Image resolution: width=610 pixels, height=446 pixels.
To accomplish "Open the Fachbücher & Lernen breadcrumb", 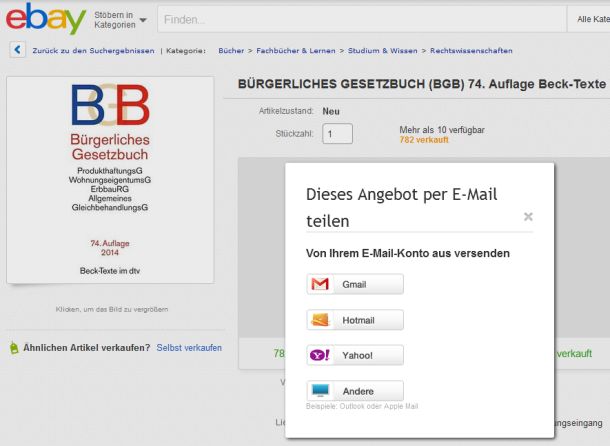I will tap(296, 51).
